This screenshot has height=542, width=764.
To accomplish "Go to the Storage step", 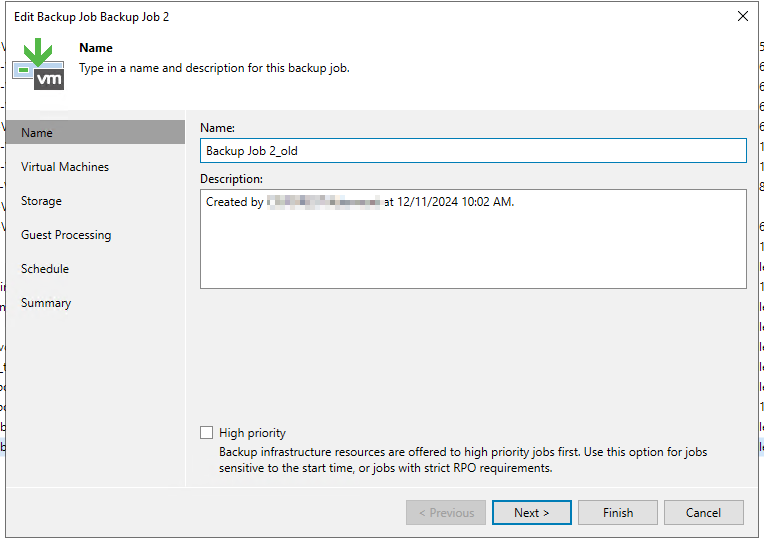I will tap(41, 201).
